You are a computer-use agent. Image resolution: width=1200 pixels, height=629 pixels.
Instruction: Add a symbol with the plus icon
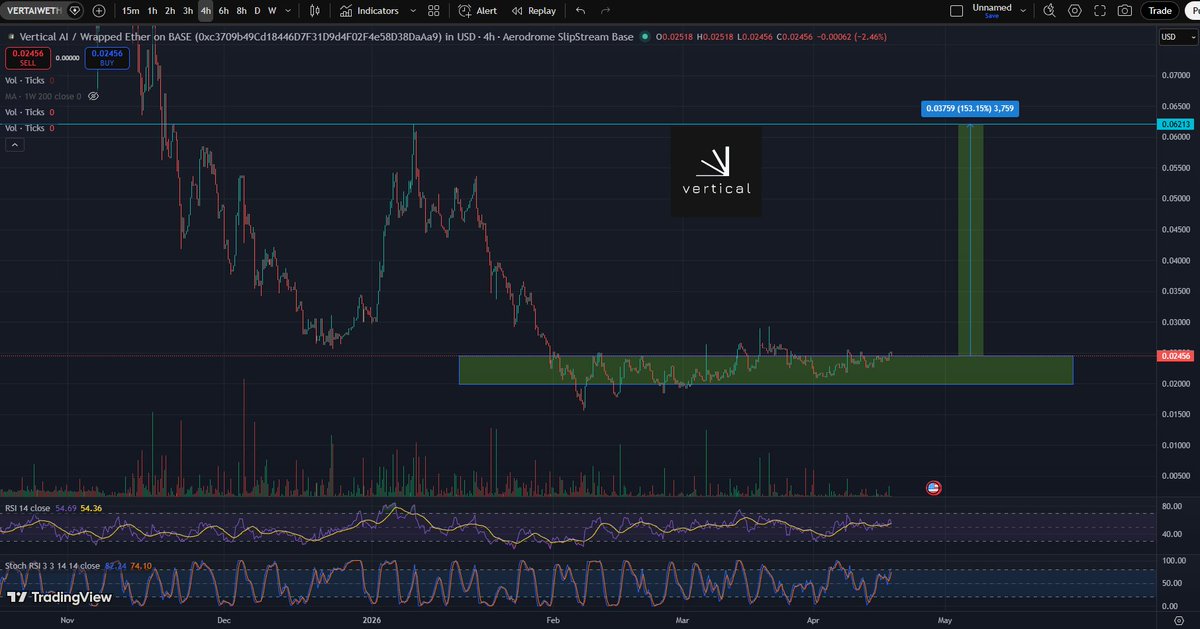[x=98, y=11]
